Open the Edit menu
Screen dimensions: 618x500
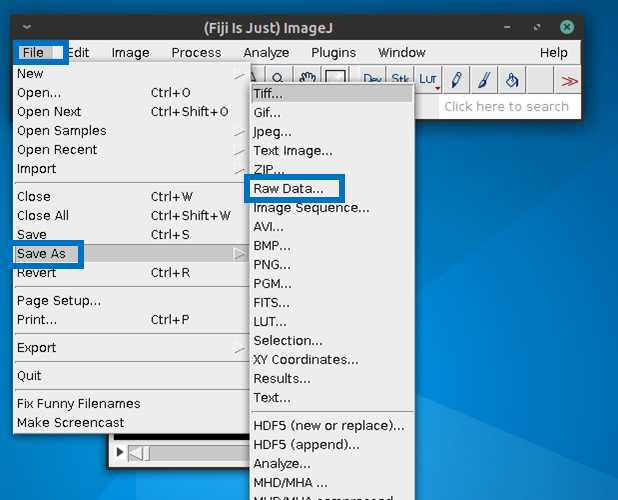coord(78,52)
